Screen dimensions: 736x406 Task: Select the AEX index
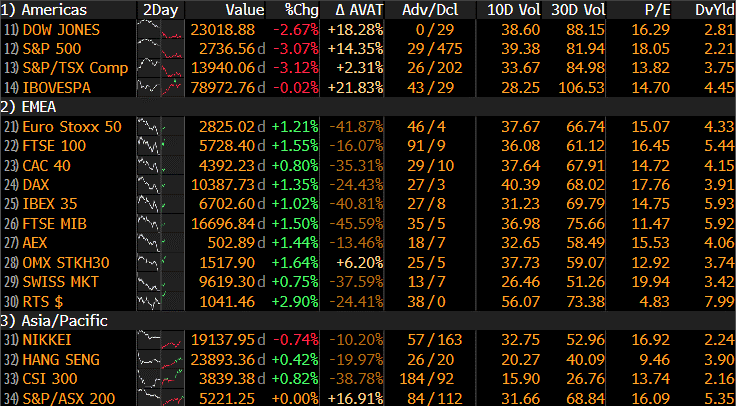tap(35, 243)
